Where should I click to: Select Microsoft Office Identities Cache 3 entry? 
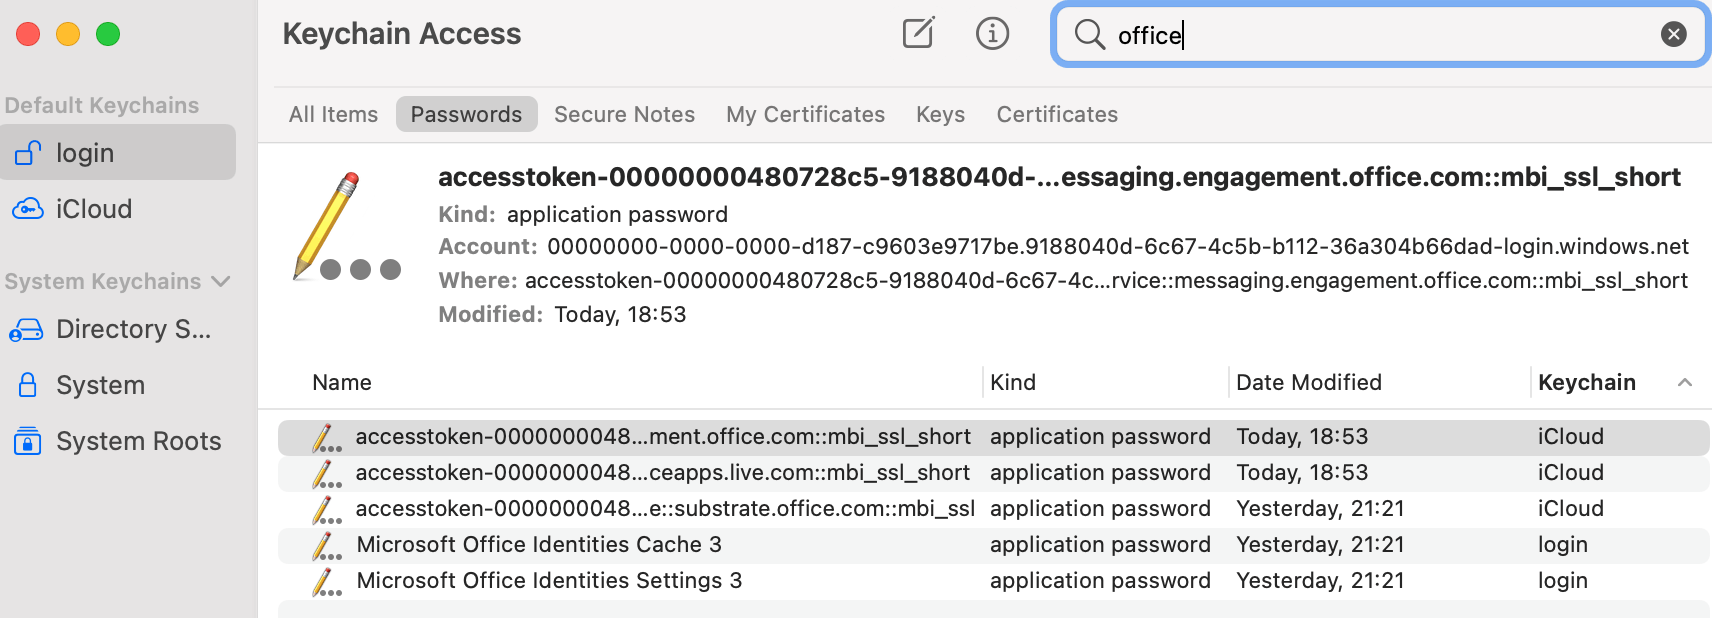point(539,545)
